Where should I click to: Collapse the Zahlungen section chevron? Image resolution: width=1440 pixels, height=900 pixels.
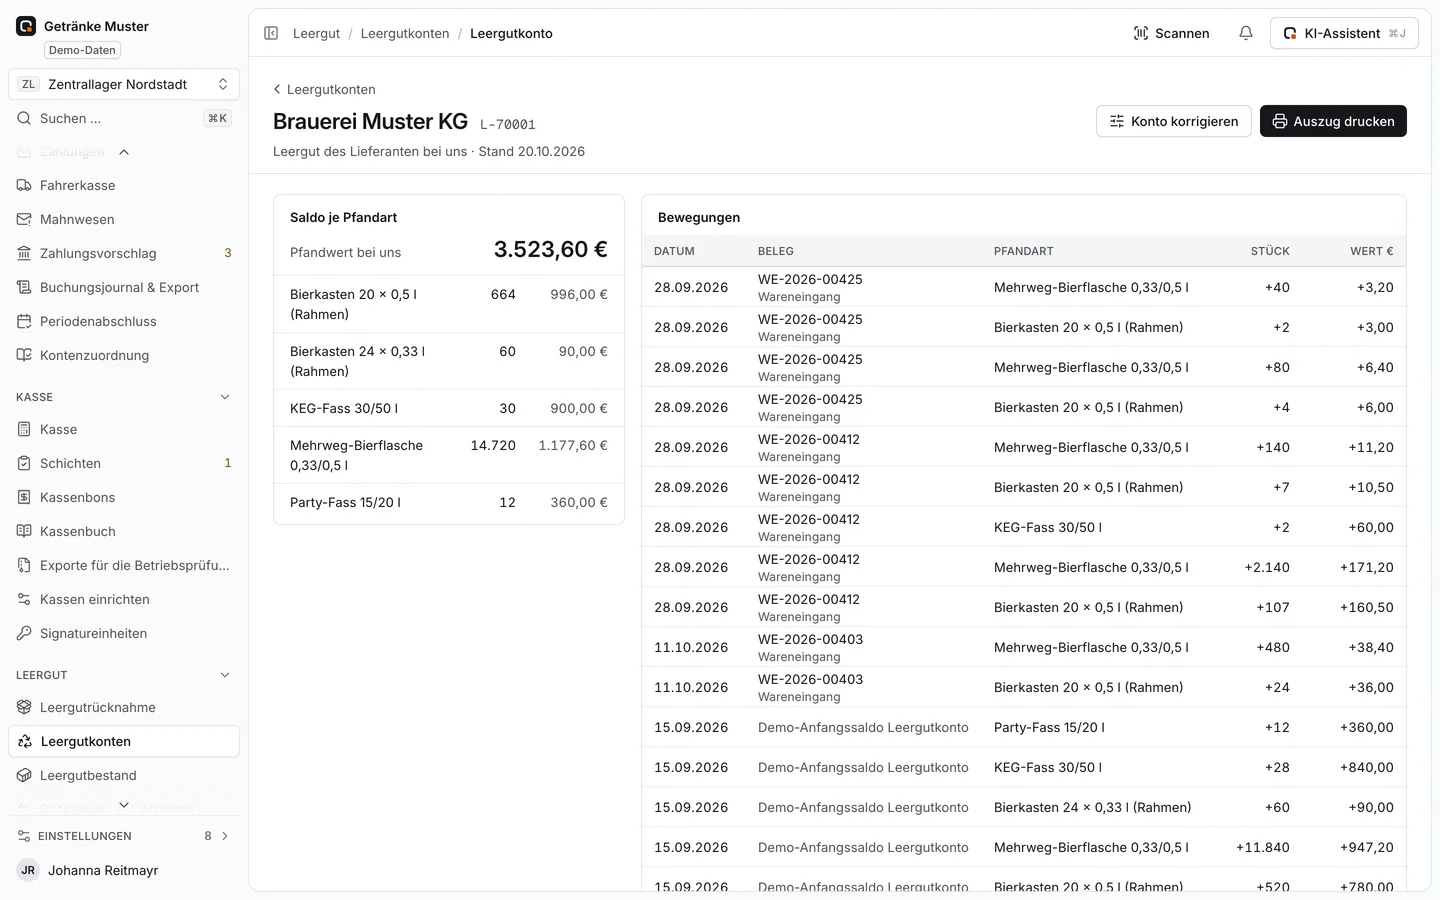click(x=124, y=152)
